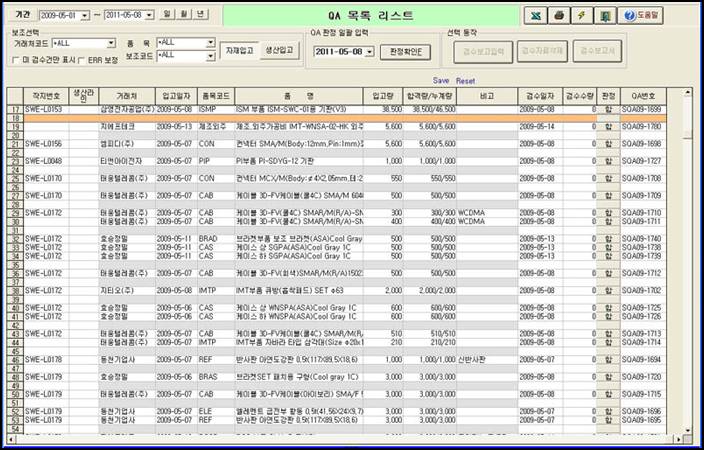Select the row header numbered 46
This screenshot has height=450, width=704.
[x=16, y=360]
